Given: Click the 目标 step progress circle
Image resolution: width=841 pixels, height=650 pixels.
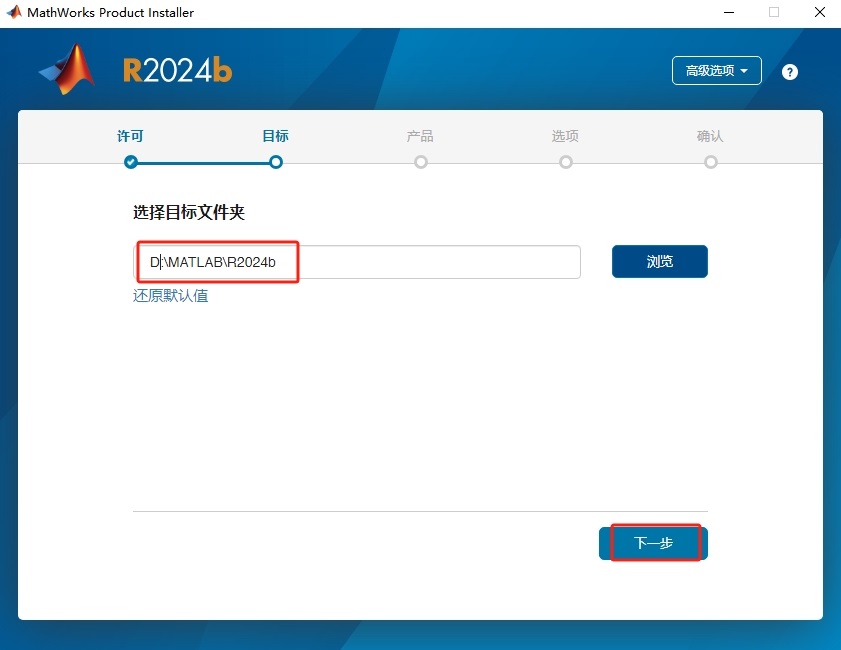Looking at the screenshot, I should (276, 162).
